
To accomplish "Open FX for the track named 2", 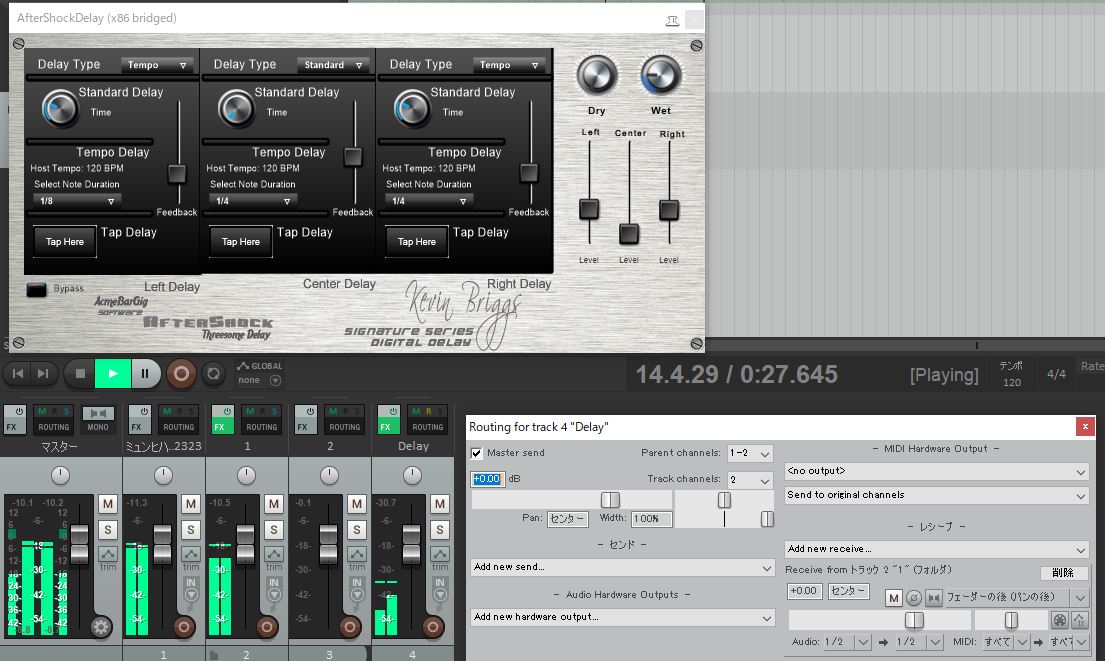I will (306, 419).
